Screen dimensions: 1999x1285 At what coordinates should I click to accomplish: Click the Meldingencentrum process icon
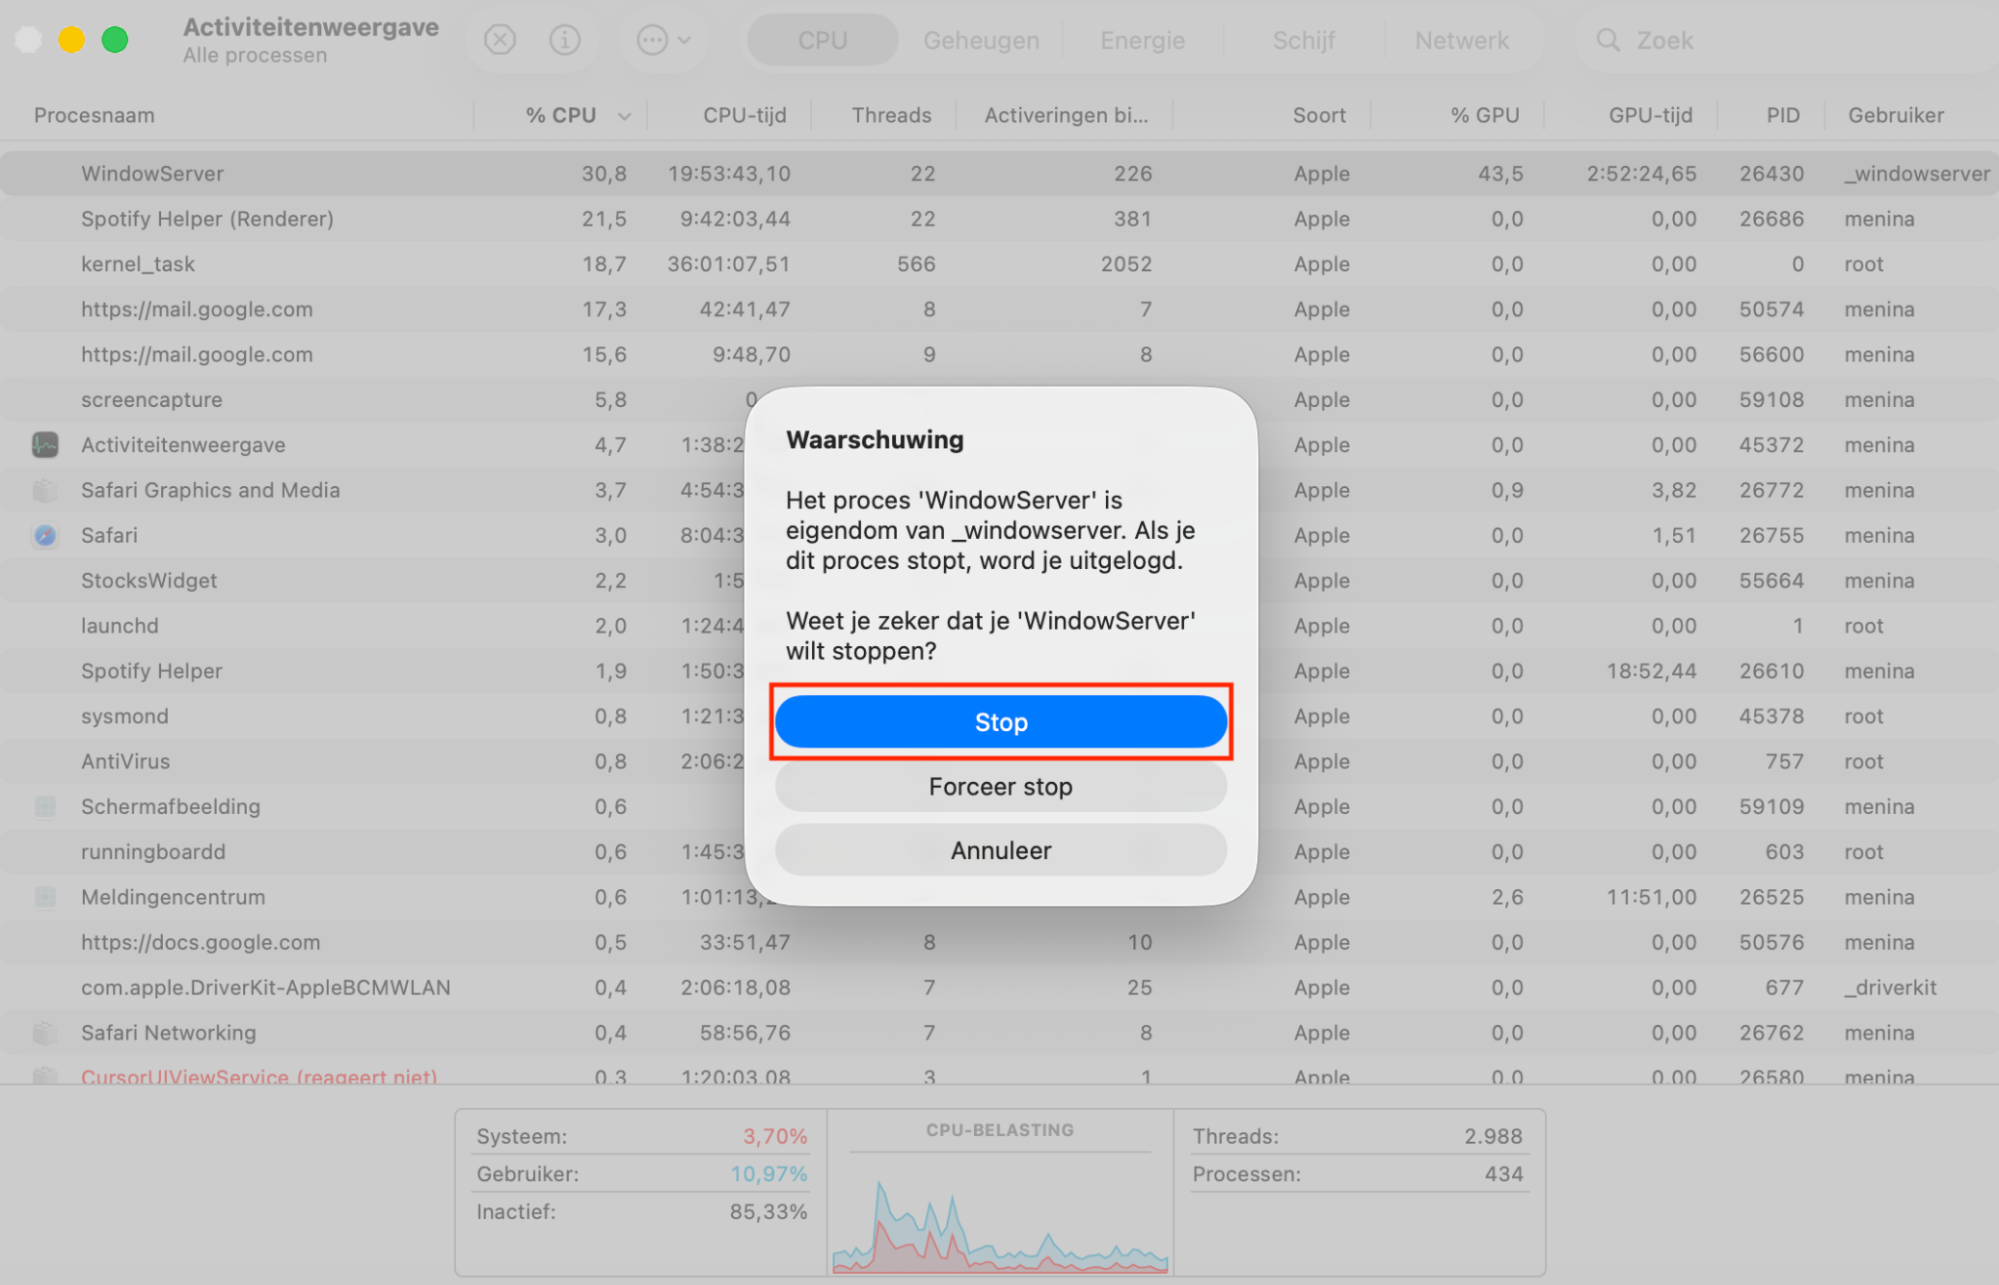coord(44,897)
